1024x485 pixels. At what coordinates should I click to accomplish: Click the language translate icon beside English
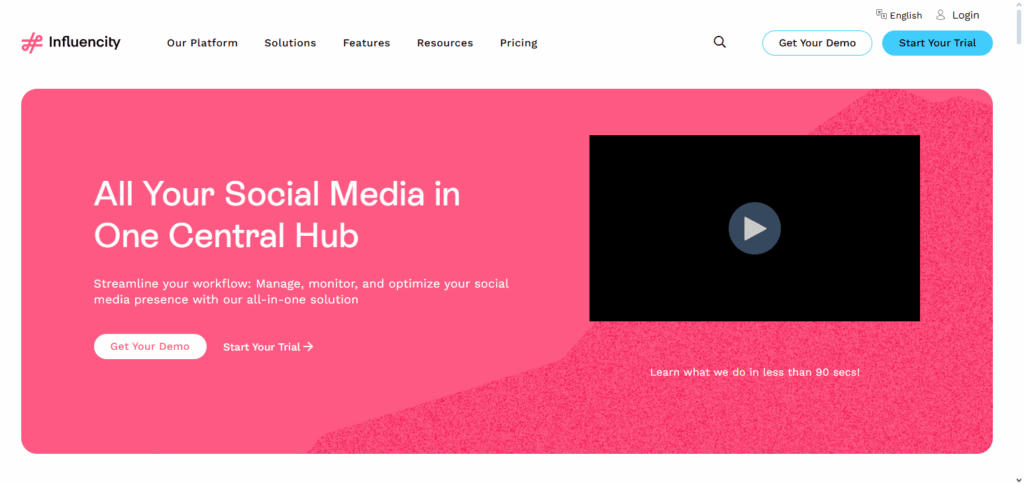(881, 14)
